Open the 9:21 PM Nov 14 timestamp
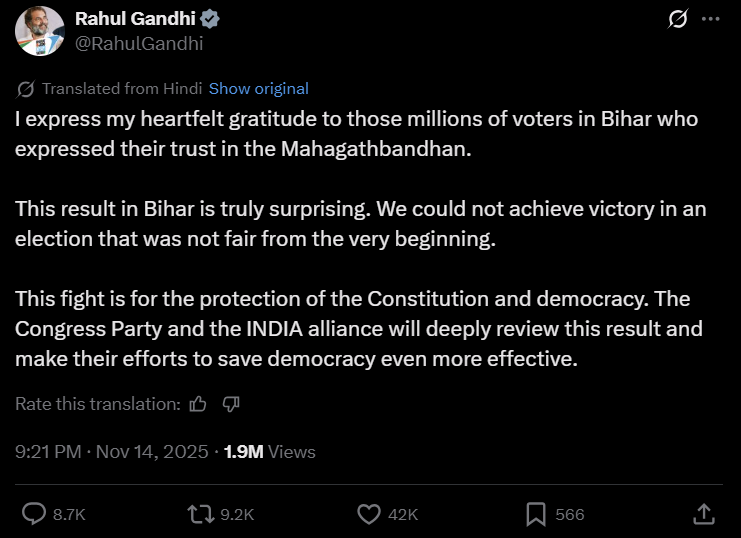Image resolution: width=741 pixels, height=538 pixels. coord(110,452)
